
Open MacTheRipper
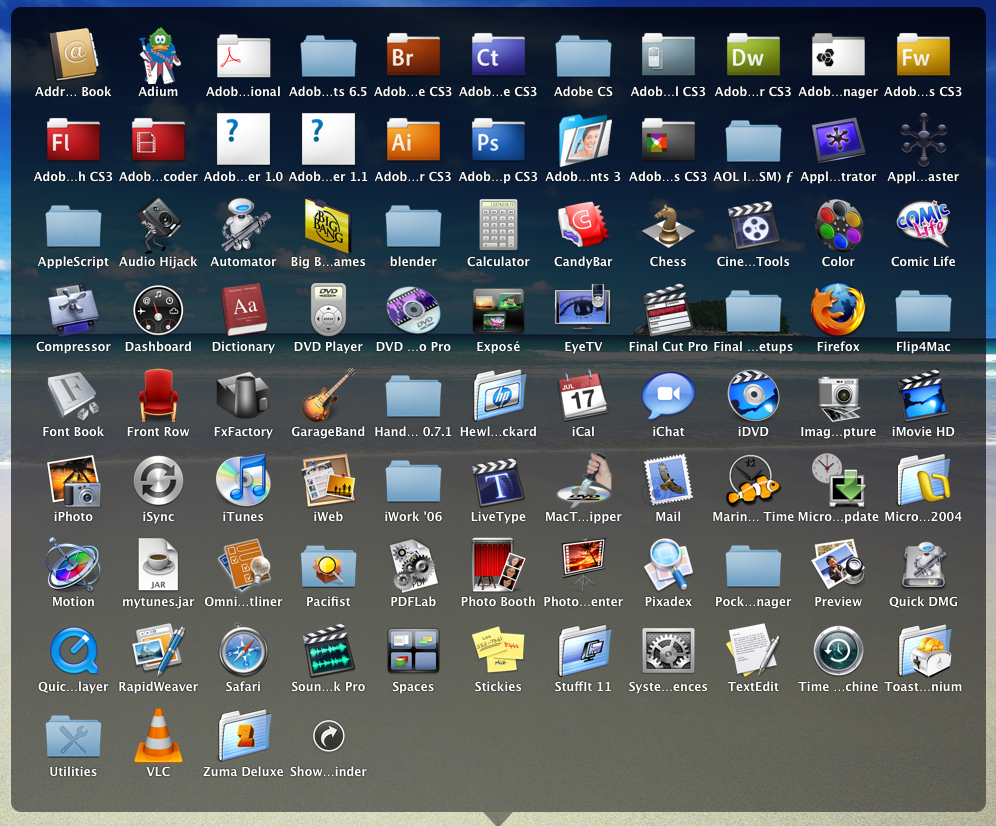click(x=583, y=480)
